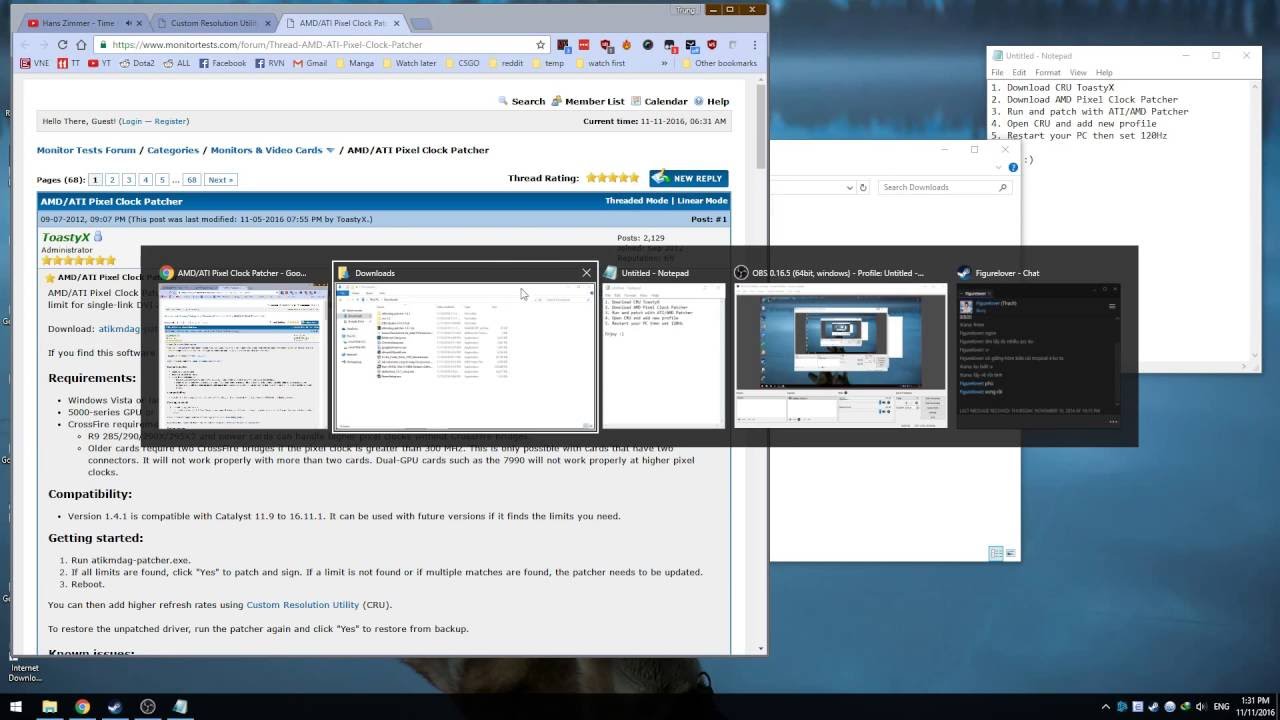Show hidden system tray icons
The image size is (1280, 720).
tap(1108, 706)
